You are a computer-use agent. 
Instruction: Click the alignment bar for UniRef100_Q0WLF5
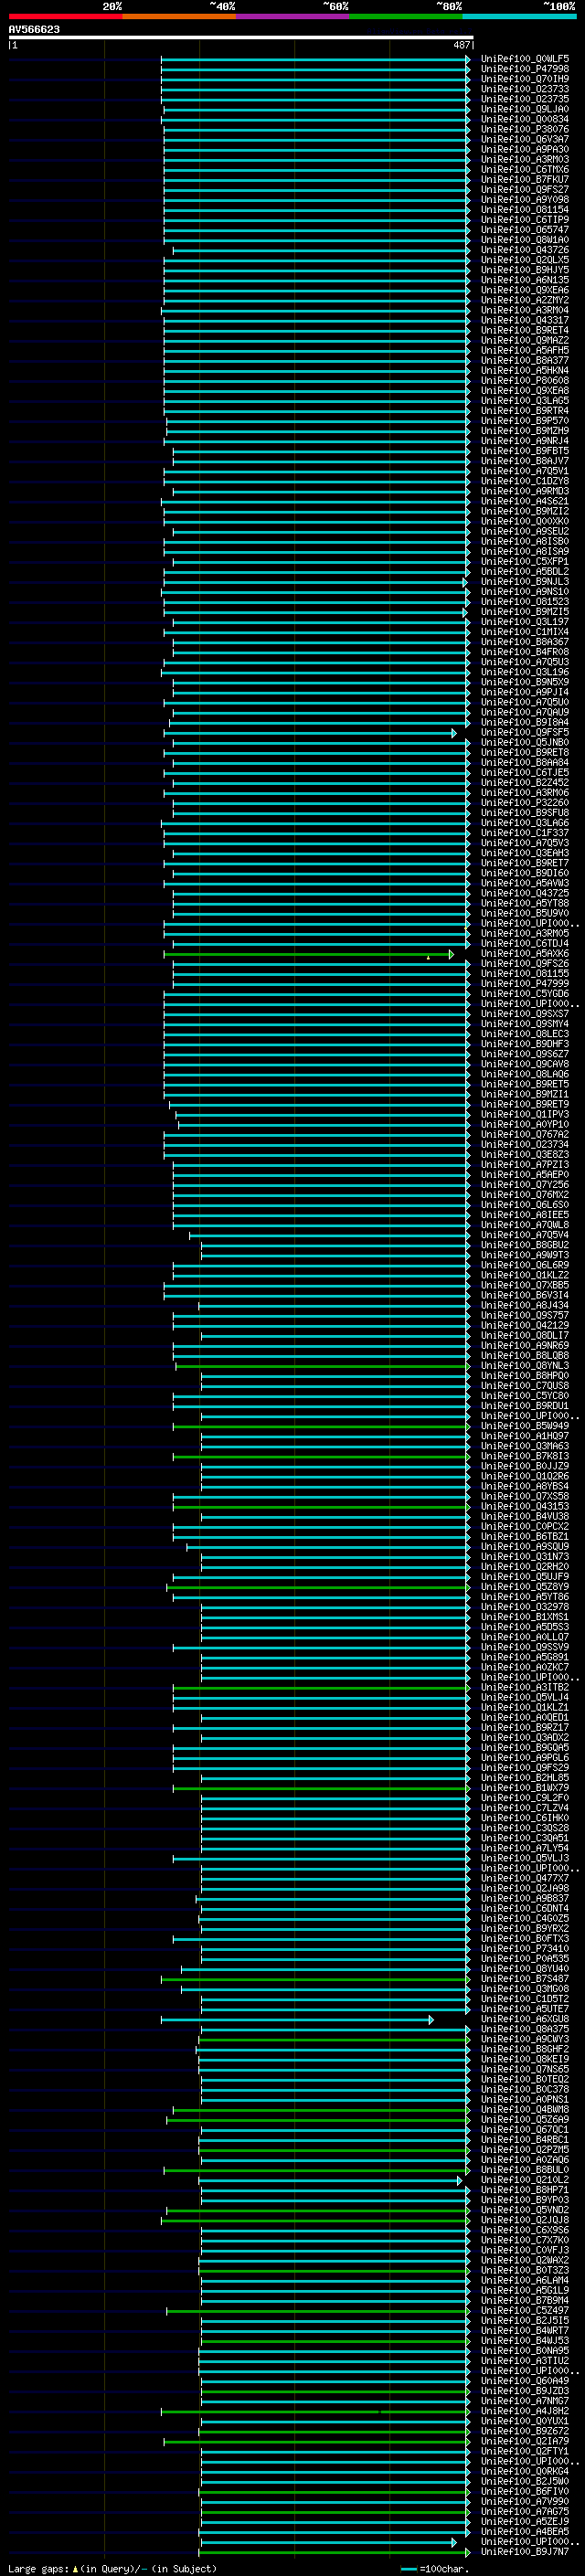click(315, 59)
